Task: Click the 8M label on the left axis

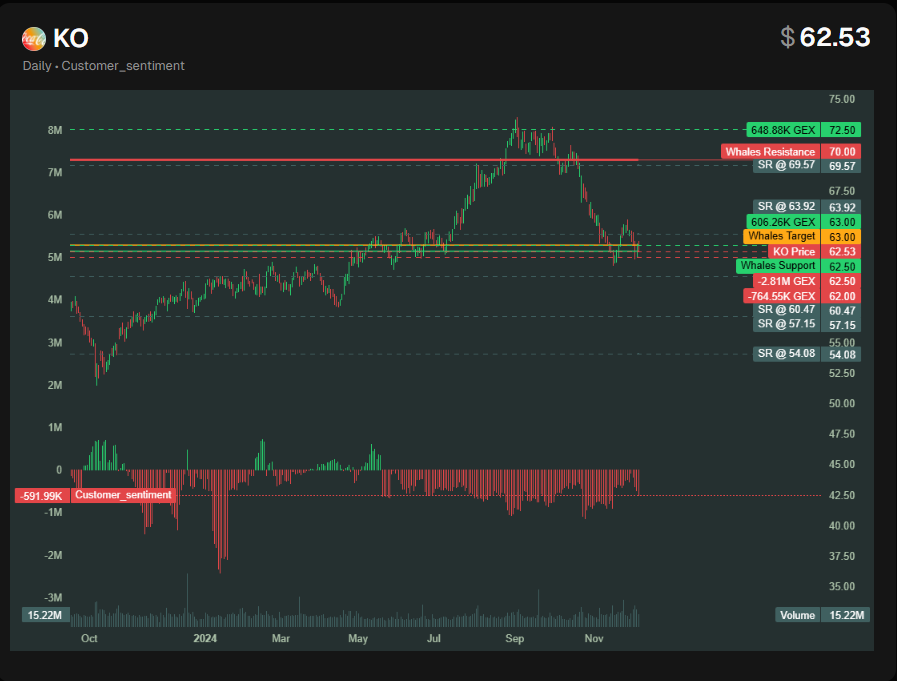Action: [55, 130]
